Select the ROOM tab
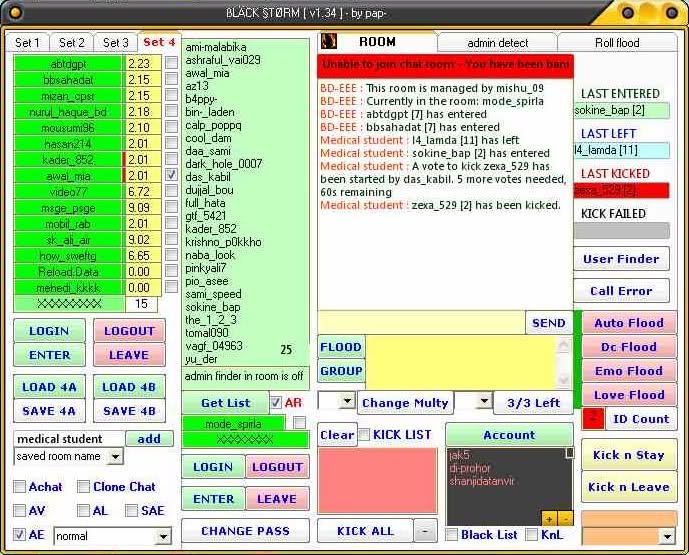 tap(377, 42)
